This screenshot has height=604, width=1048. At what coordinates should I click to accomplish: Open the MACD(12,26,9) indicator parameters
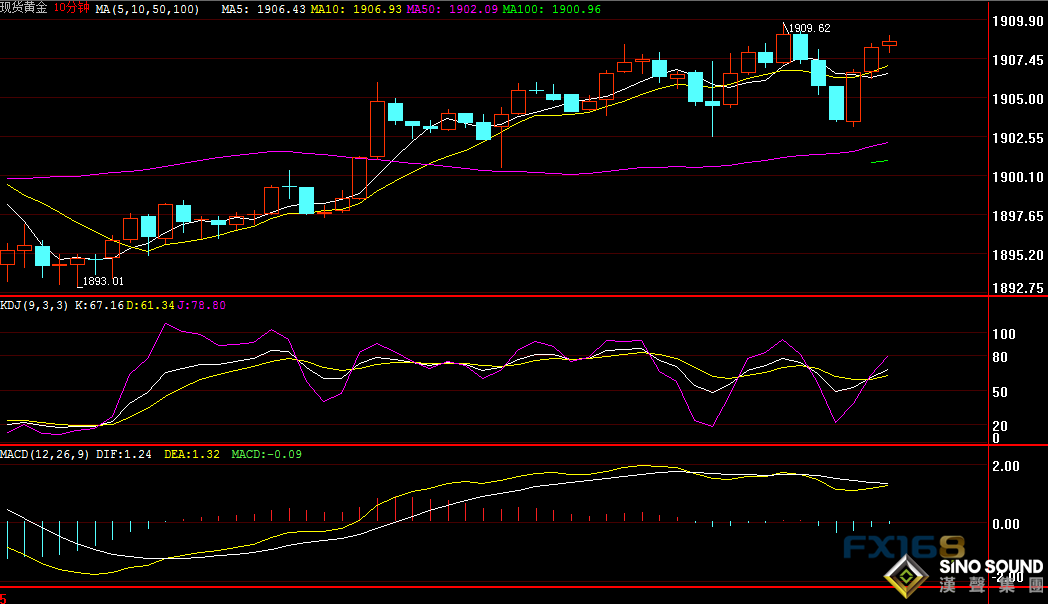(45, 454)
